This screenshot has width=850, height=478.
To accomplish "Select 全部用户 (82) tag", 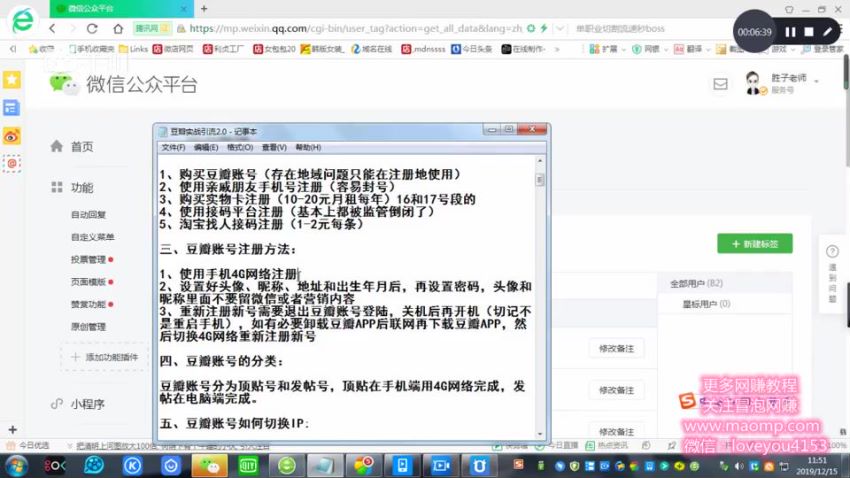I will coord(697,283).
